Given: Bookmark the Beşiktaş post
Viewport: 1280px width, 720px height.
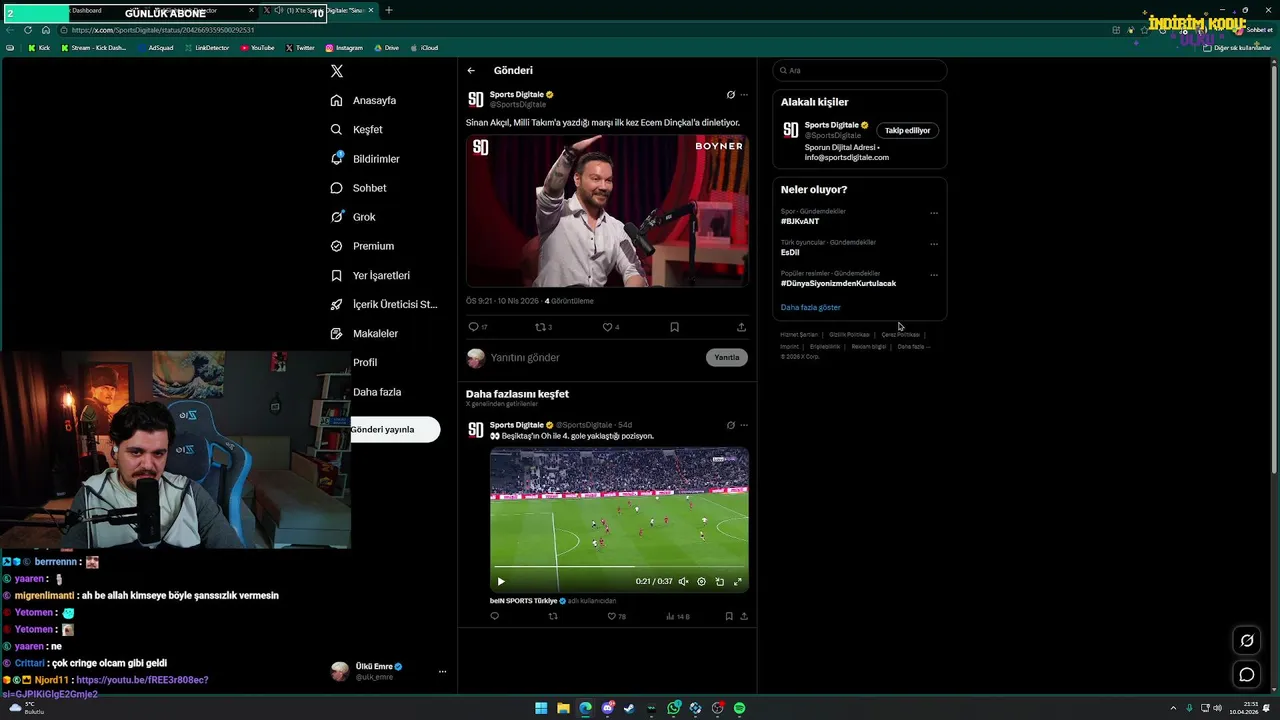Looking at the screenshot, I should click(x=729, y=617).
